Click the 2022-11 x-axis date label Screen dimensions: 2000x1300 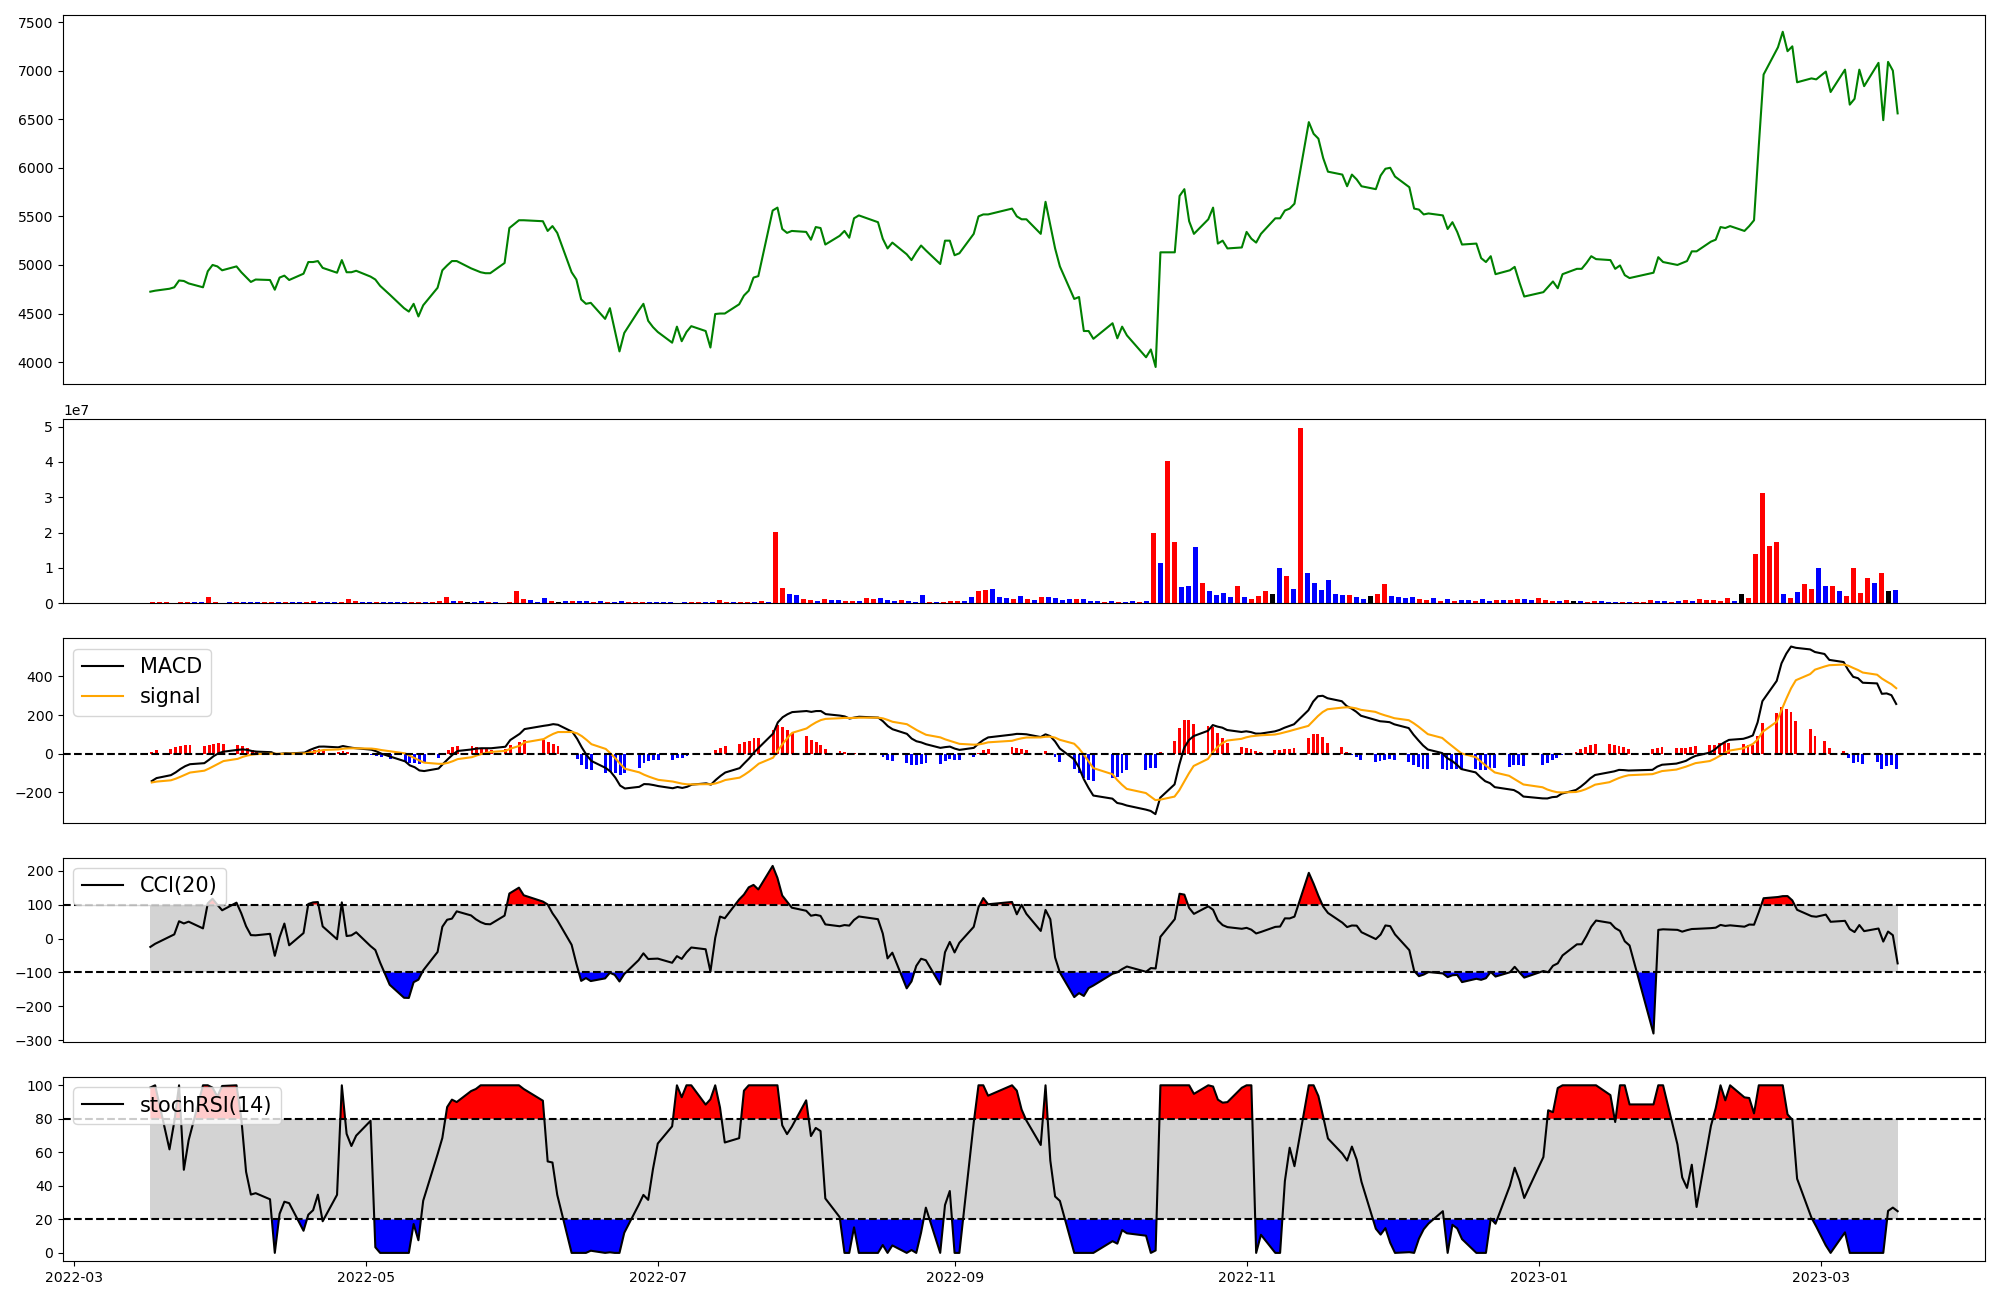(x=1247, y=1276)
